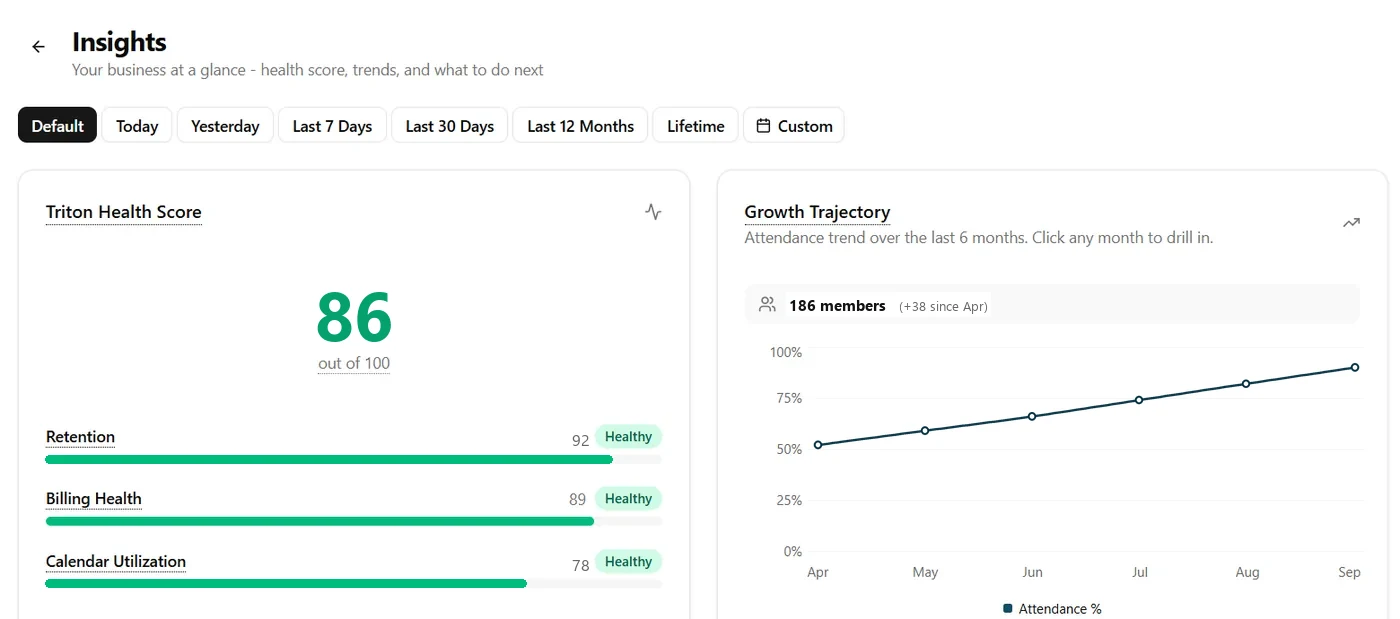
Task: Switch to Lifetime range
Action: tap(696, 126)
